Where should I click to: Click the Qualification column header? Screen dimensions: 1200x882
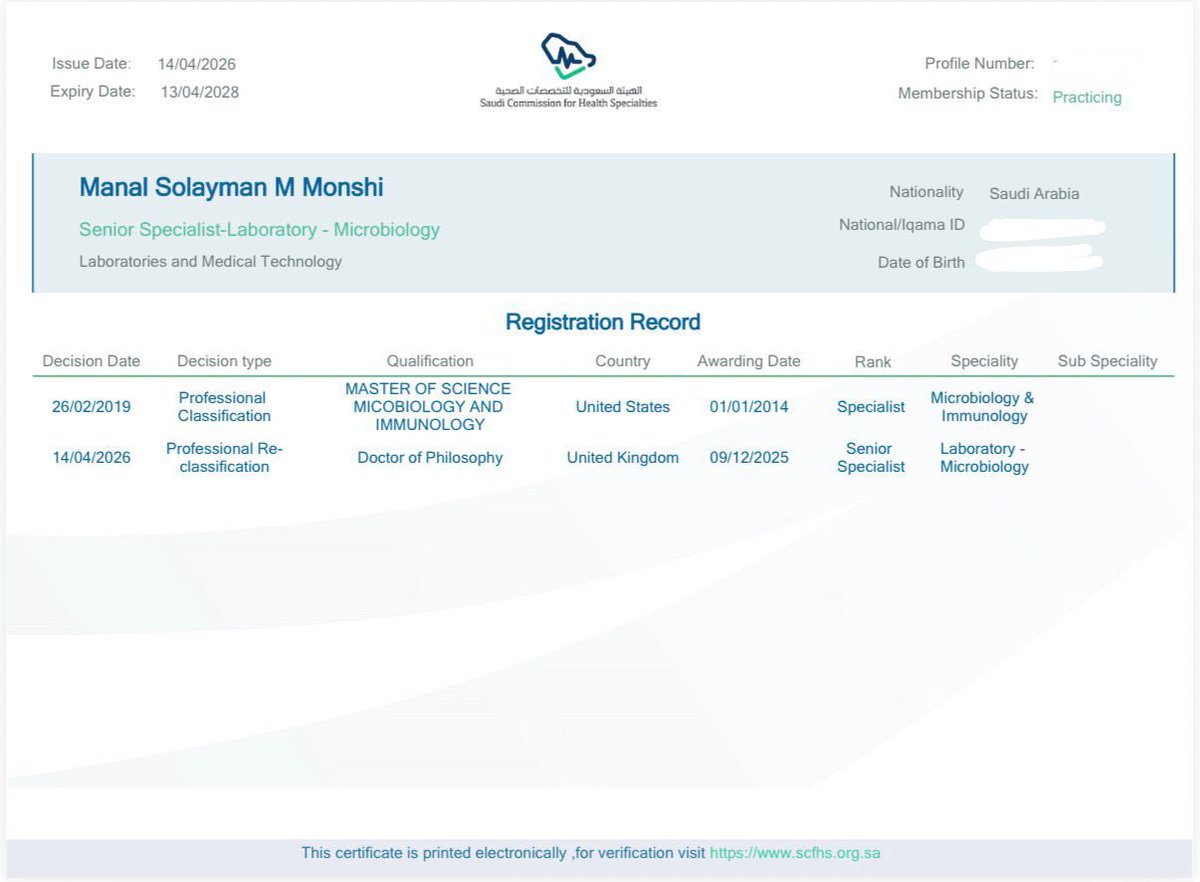(430, 361)
